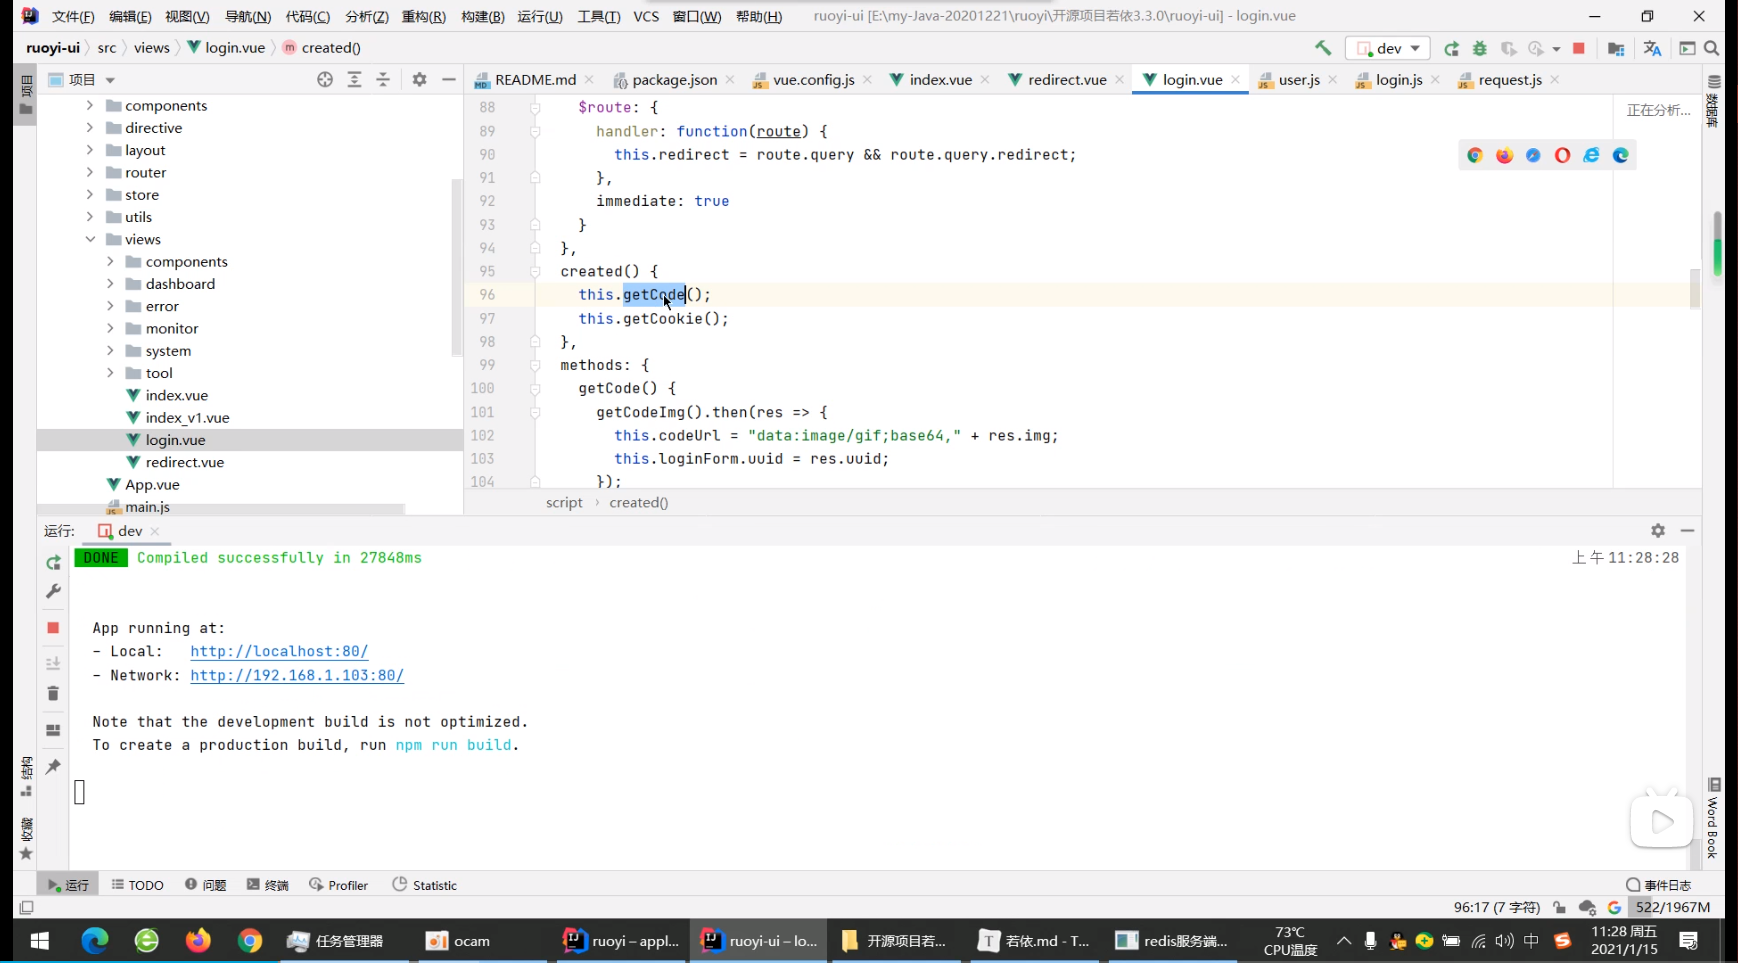Toggle fold marker at line 99 methods
1738x963 pixels.
click(x=535, y=365)
